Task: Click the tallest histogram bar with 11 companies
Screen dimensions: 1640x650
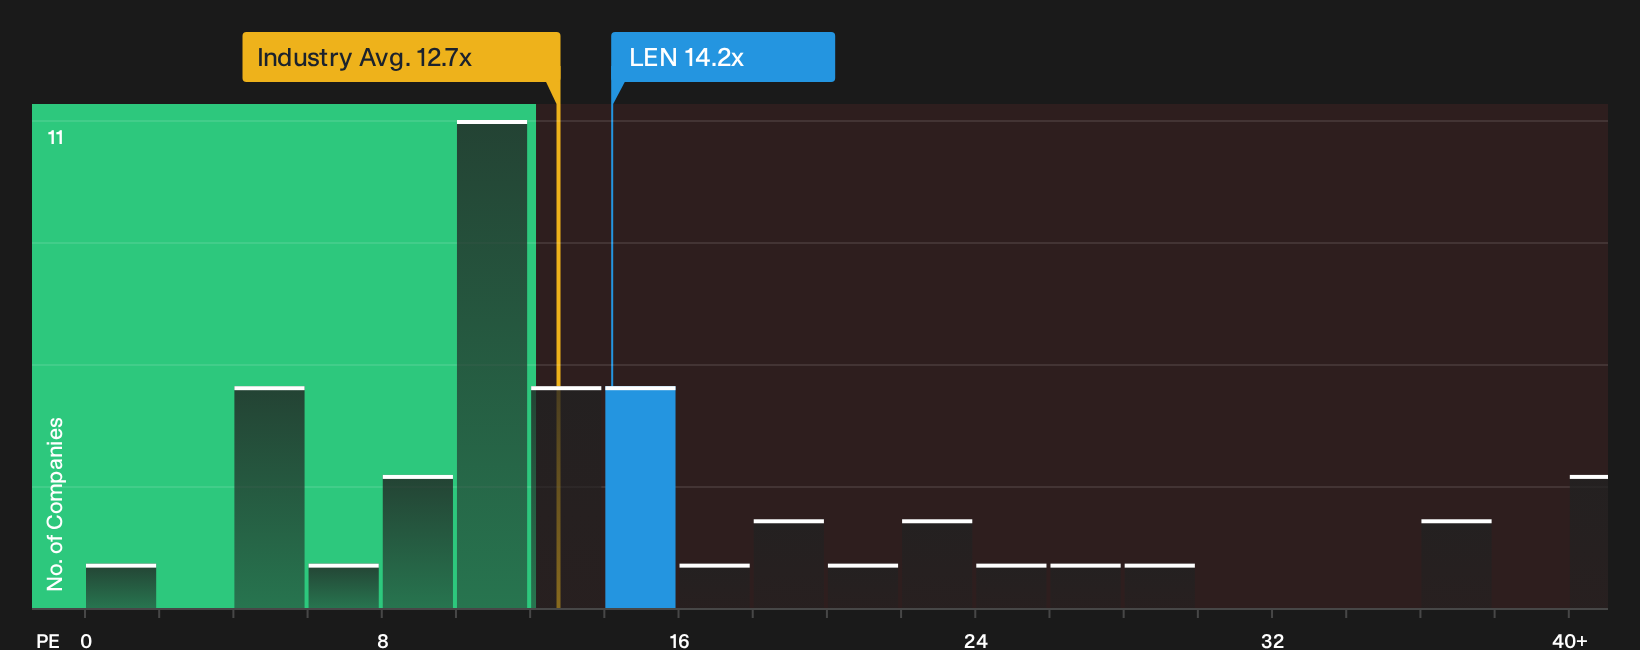Action: [492, 364]
